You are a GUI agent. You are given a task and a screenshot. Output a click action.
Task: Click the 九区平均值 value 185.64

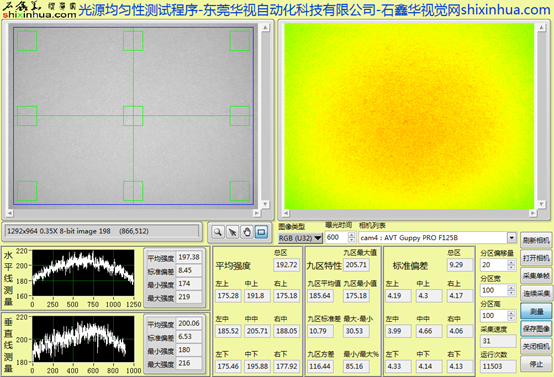pyautogui.click(x=320, y=296)
